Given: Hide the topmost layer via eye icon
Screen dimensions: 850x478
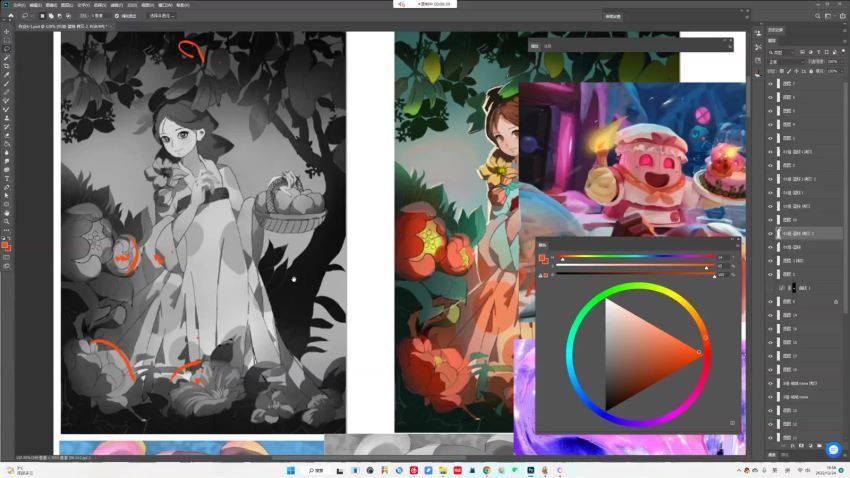Looking at the screenshot, I should 770,83.
